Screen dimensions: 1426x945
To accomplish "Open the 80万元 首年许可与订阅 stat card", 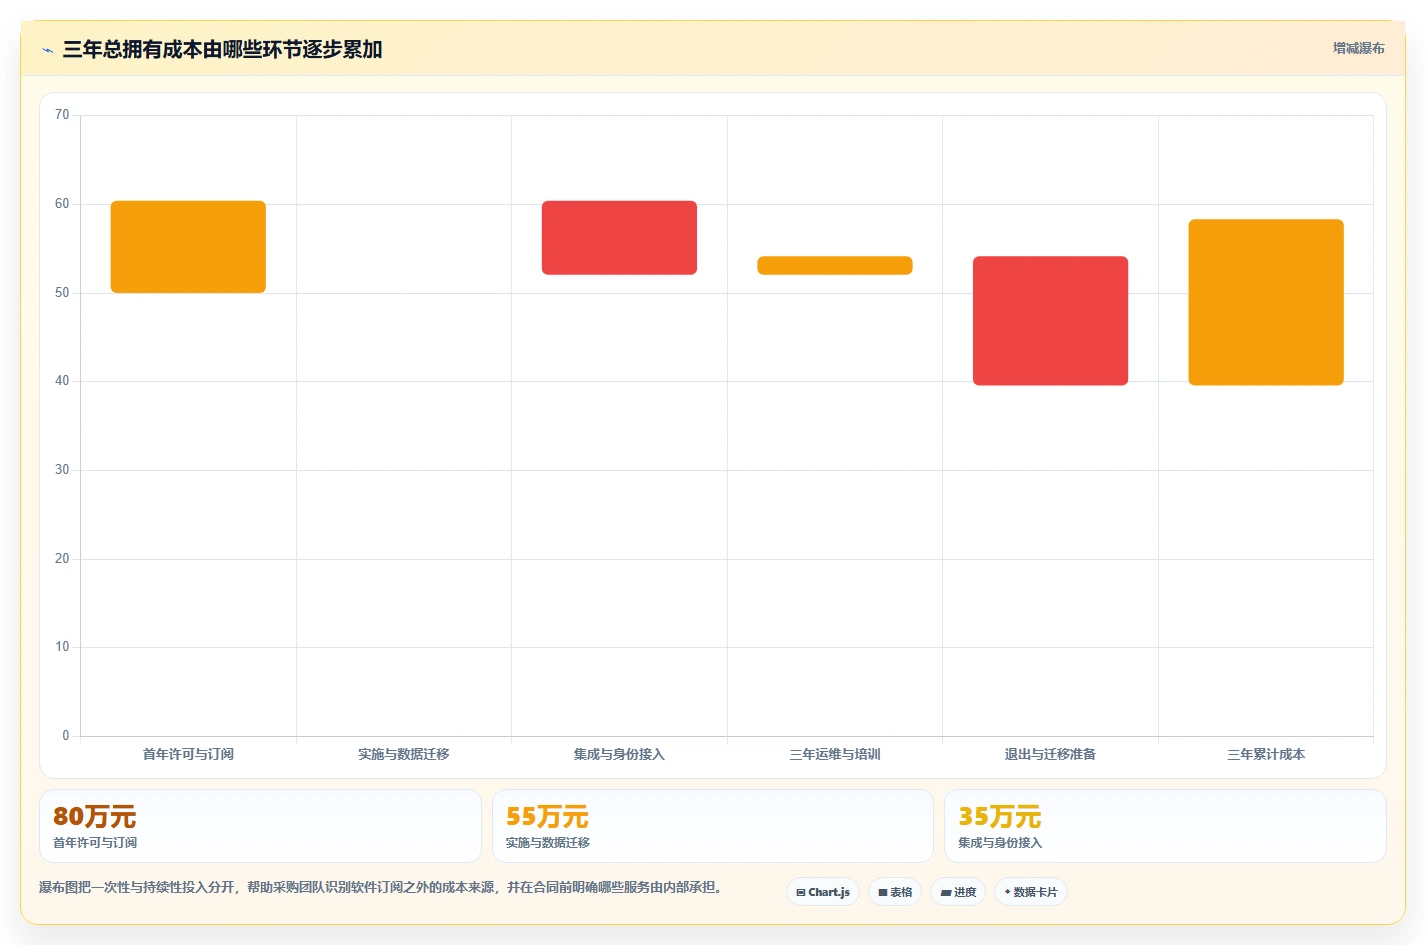I will [260, 826].
